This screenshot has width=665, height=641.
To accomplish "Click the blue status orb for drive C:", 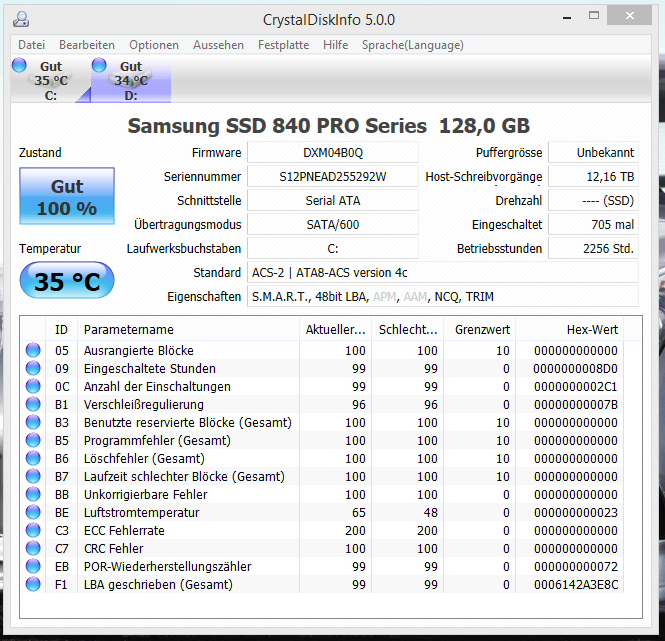I will pyautogui.click(x=19, y=66).
